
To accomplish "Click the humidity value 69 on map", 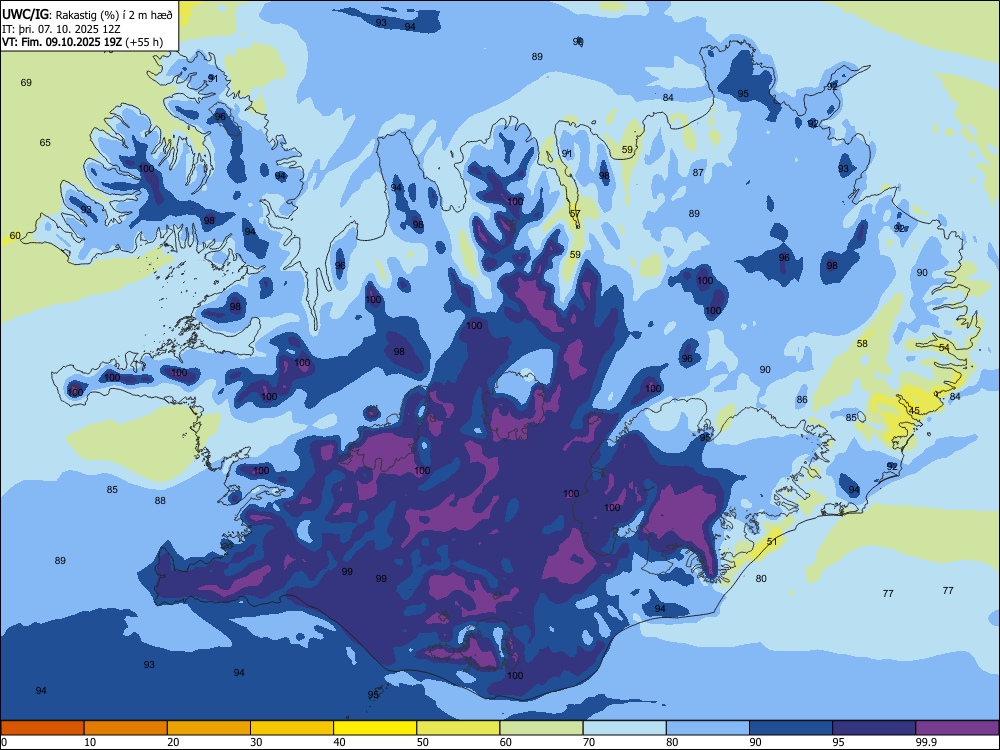I will [26, 82].
